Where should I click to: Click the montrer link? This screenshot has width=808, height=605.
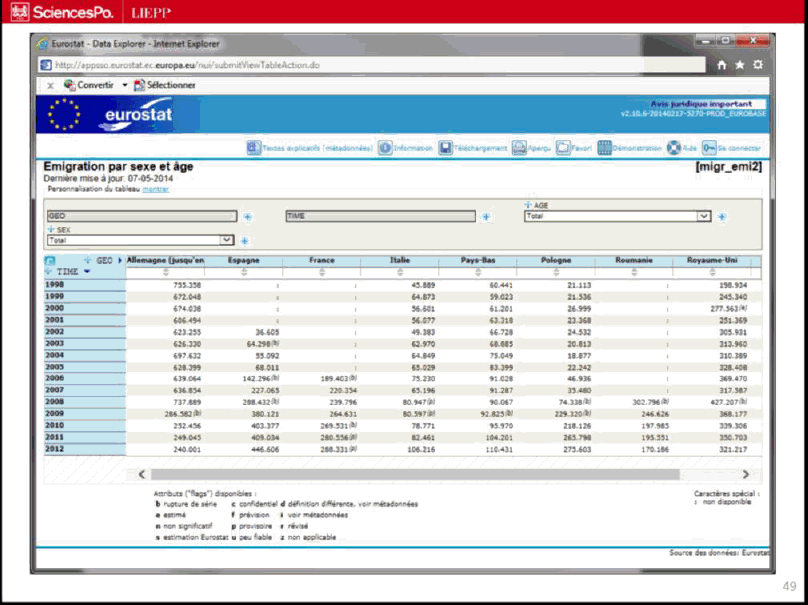155,189
